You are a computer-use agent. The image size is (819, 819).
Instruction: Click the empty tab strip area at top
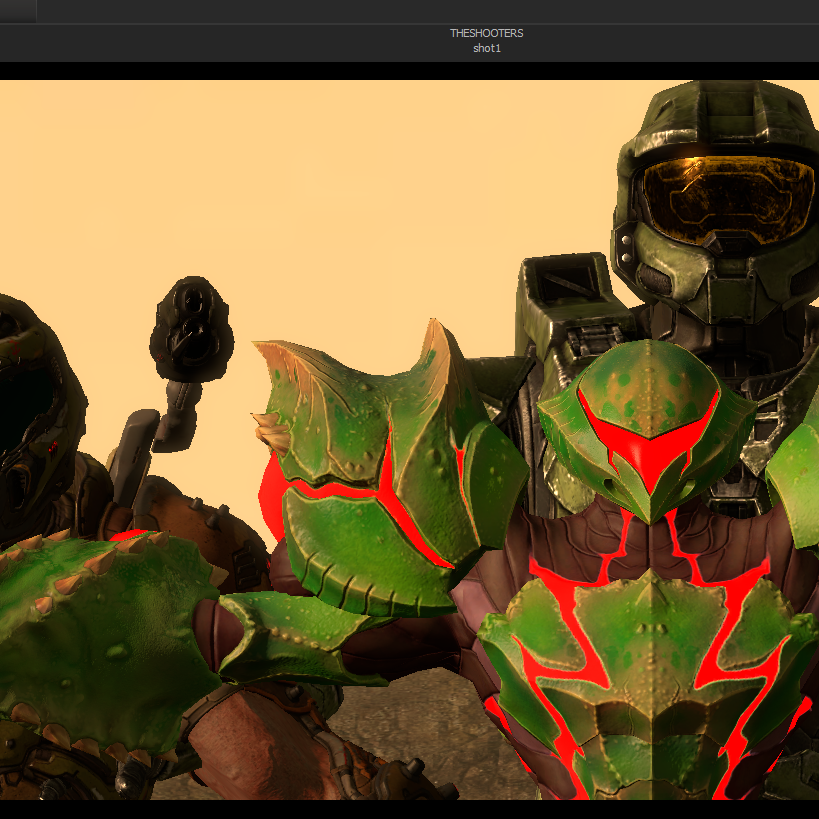point(420,11)
